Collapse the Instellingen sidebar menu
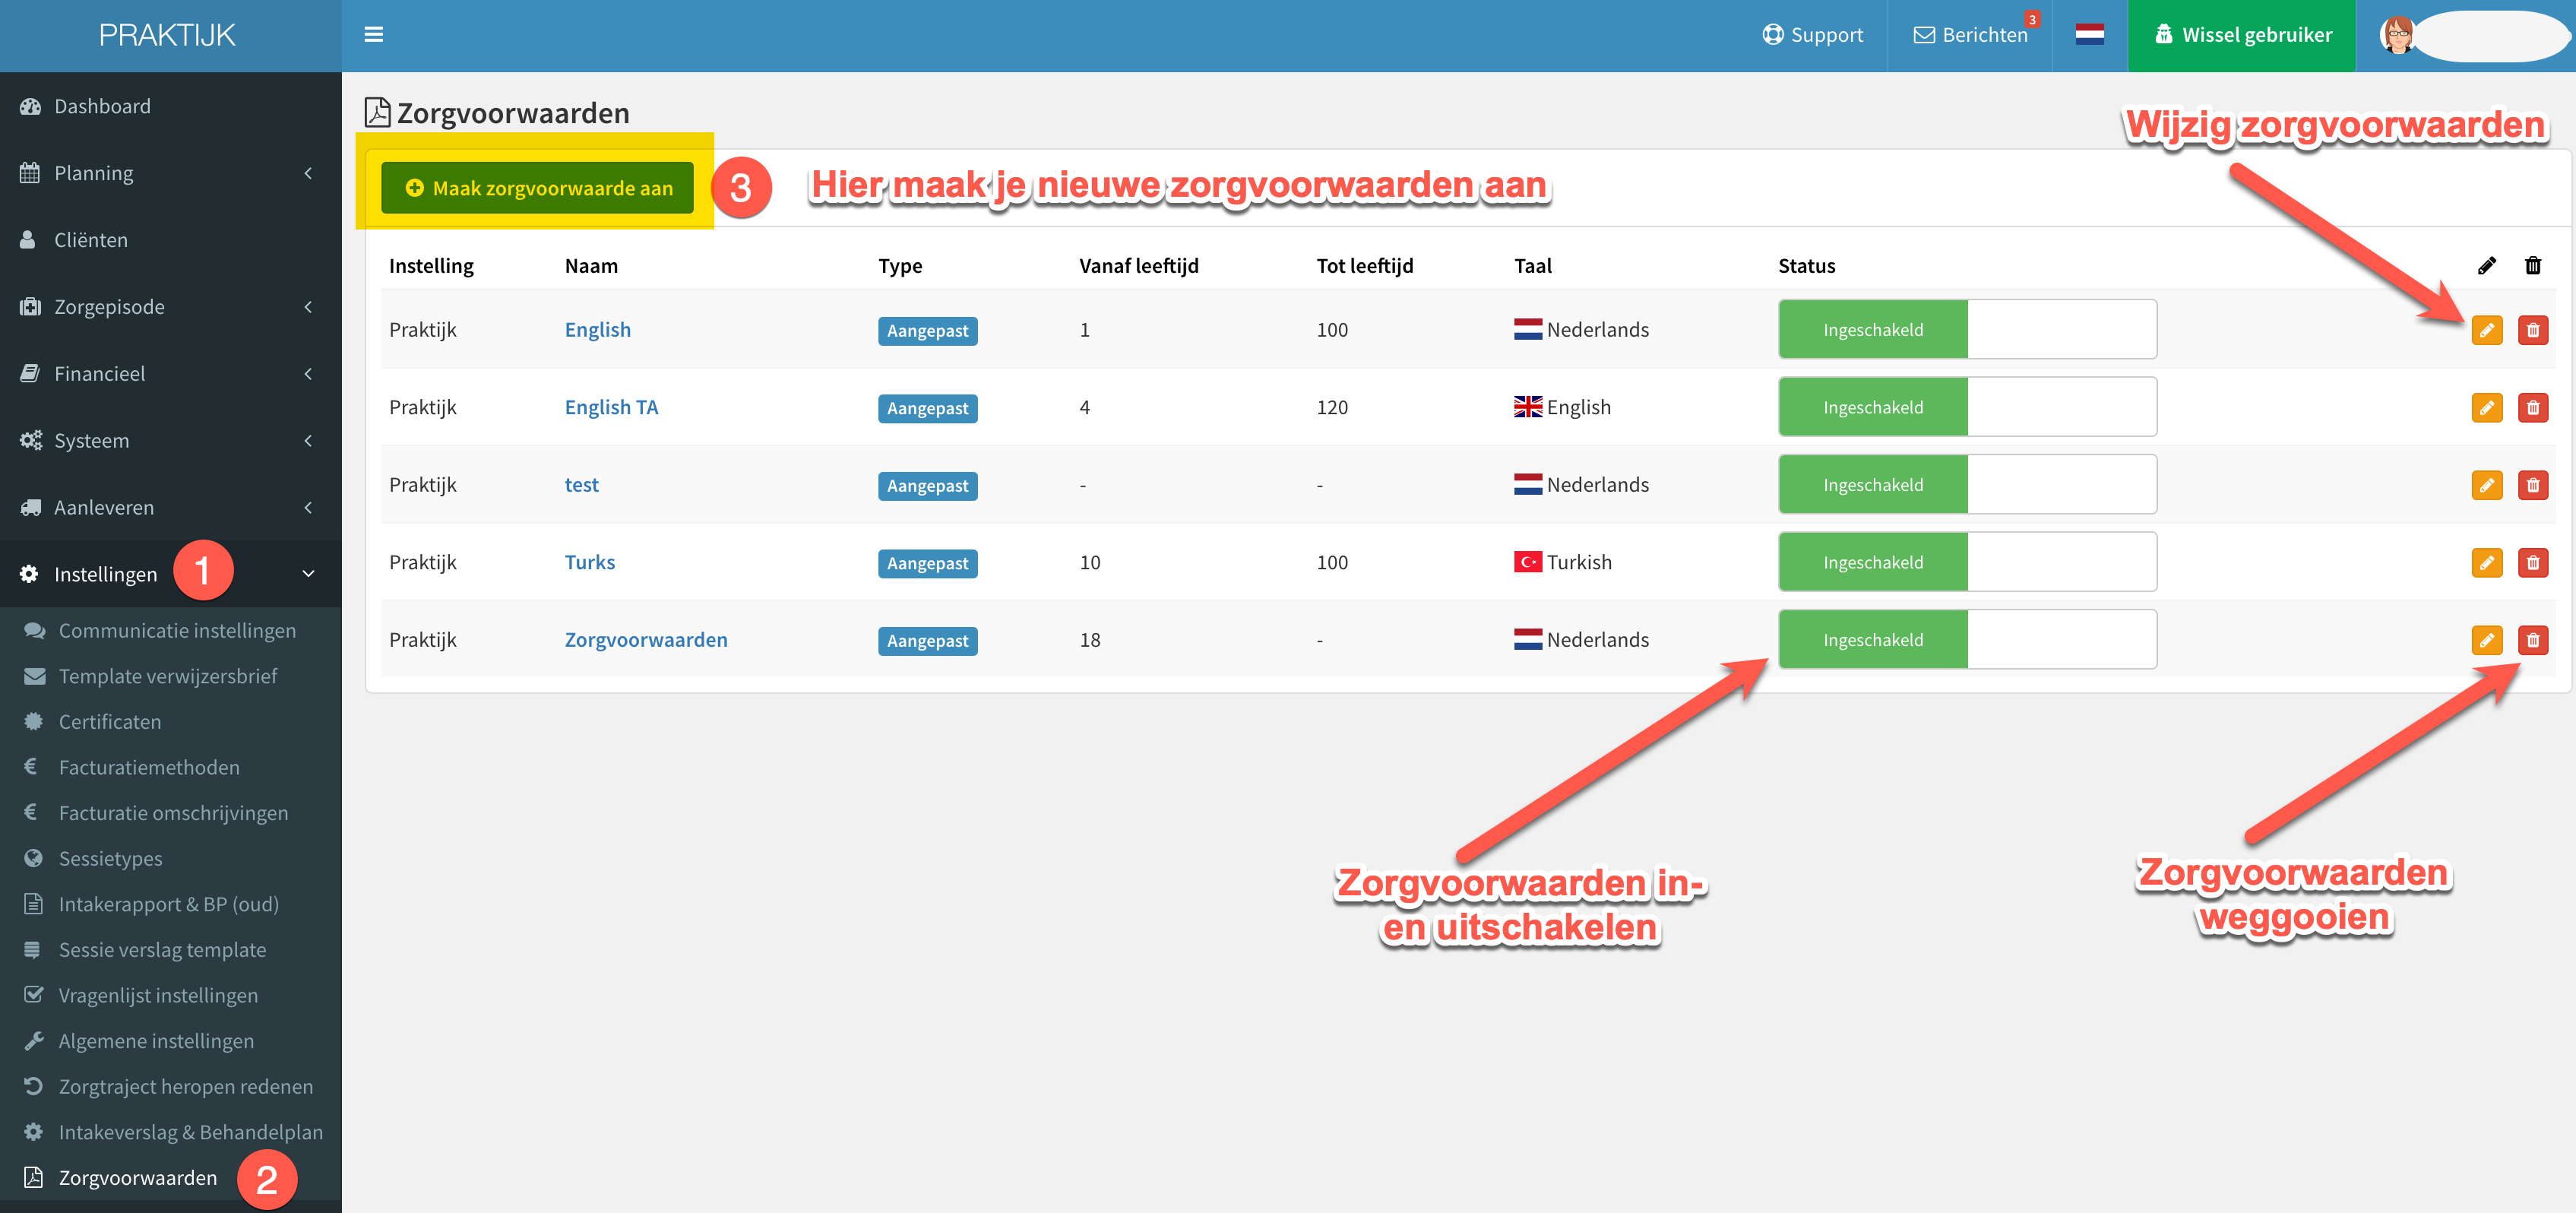 170,574
